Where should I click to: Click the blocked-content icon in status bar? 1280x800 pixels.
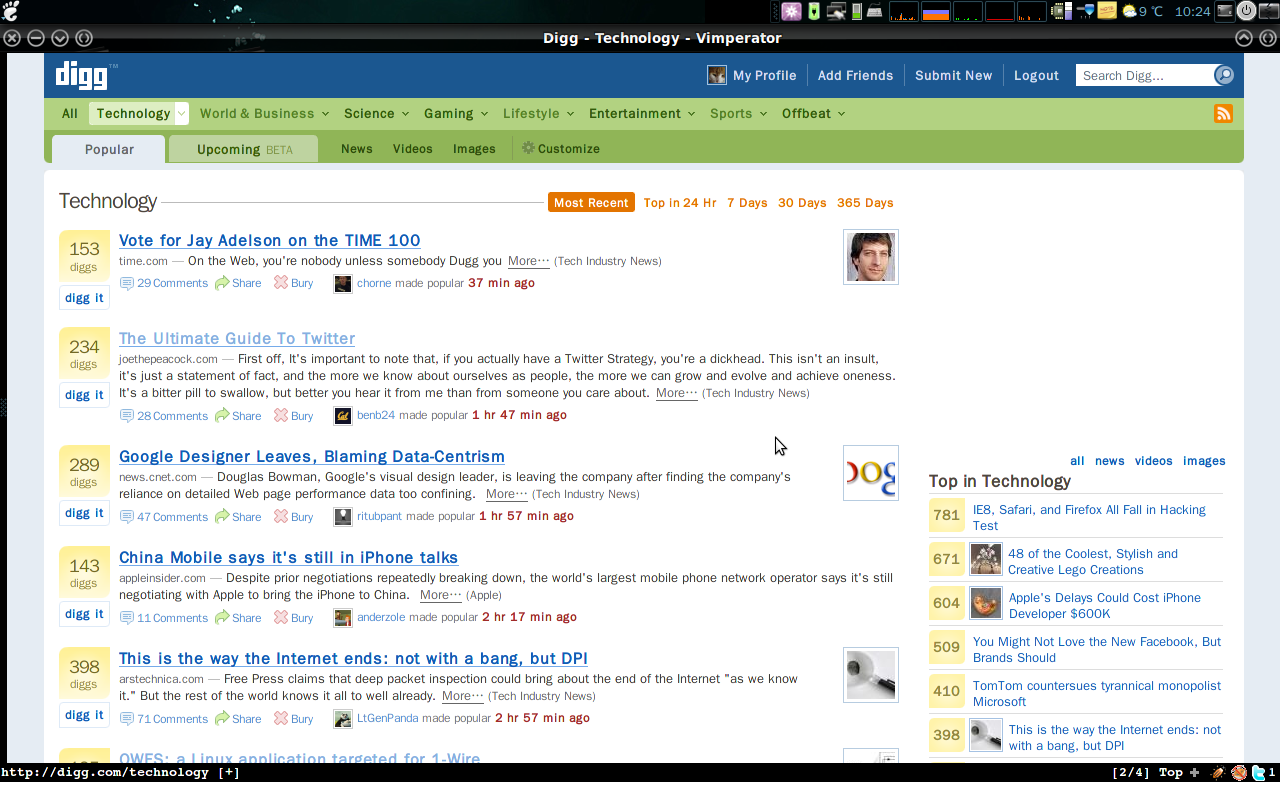[x=1238, y=772]
